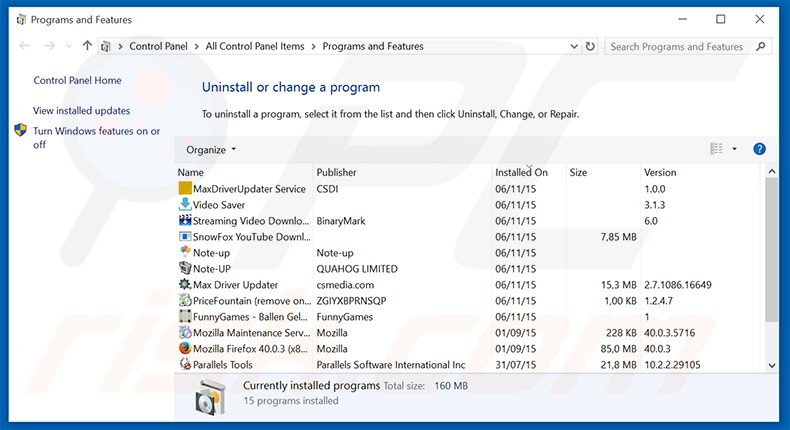Click the MaxDriverUpdater Service program icon

185,189
